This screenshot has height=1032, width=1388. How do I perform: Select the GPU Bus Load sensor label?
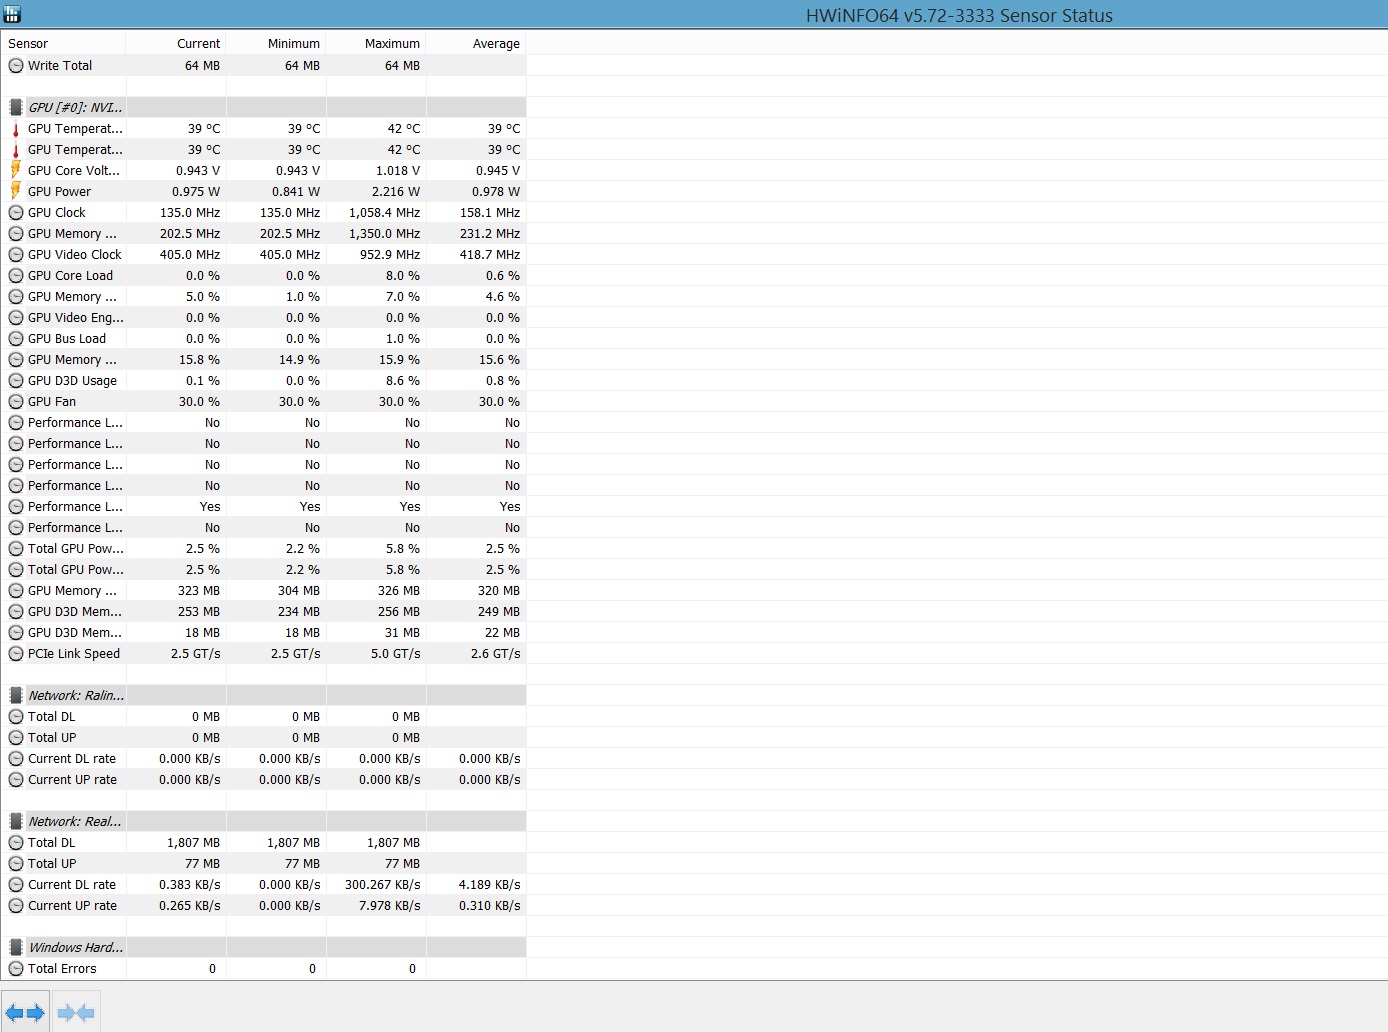(67, 339)
